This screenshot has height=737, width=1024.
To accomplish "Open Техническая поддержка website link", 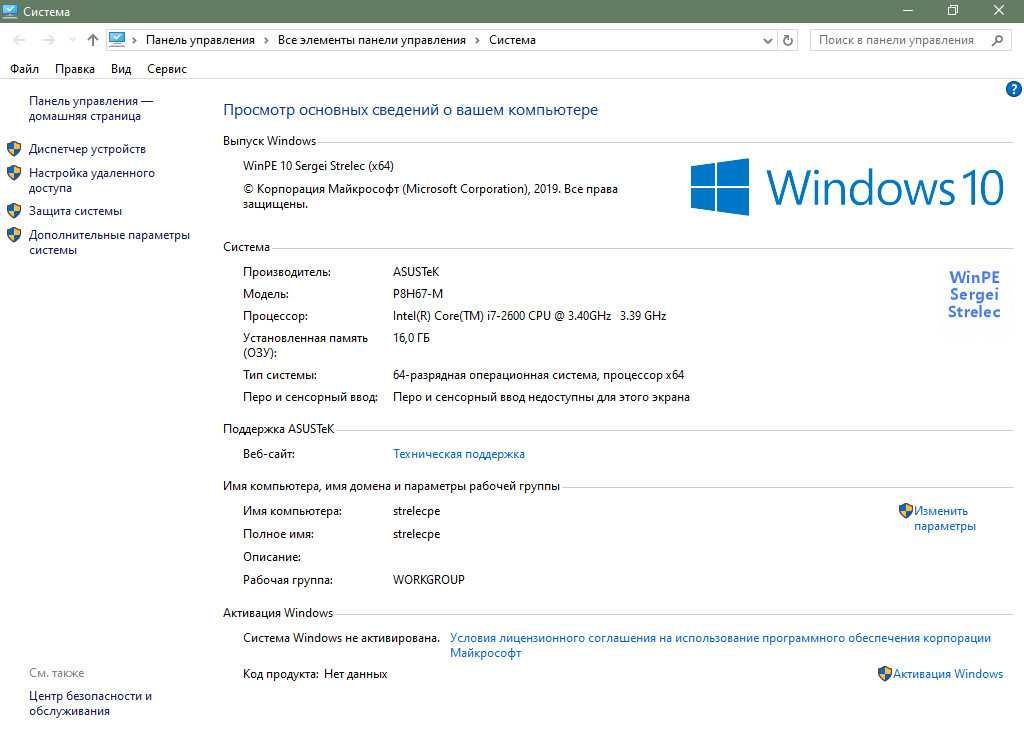I will (459, 454).
